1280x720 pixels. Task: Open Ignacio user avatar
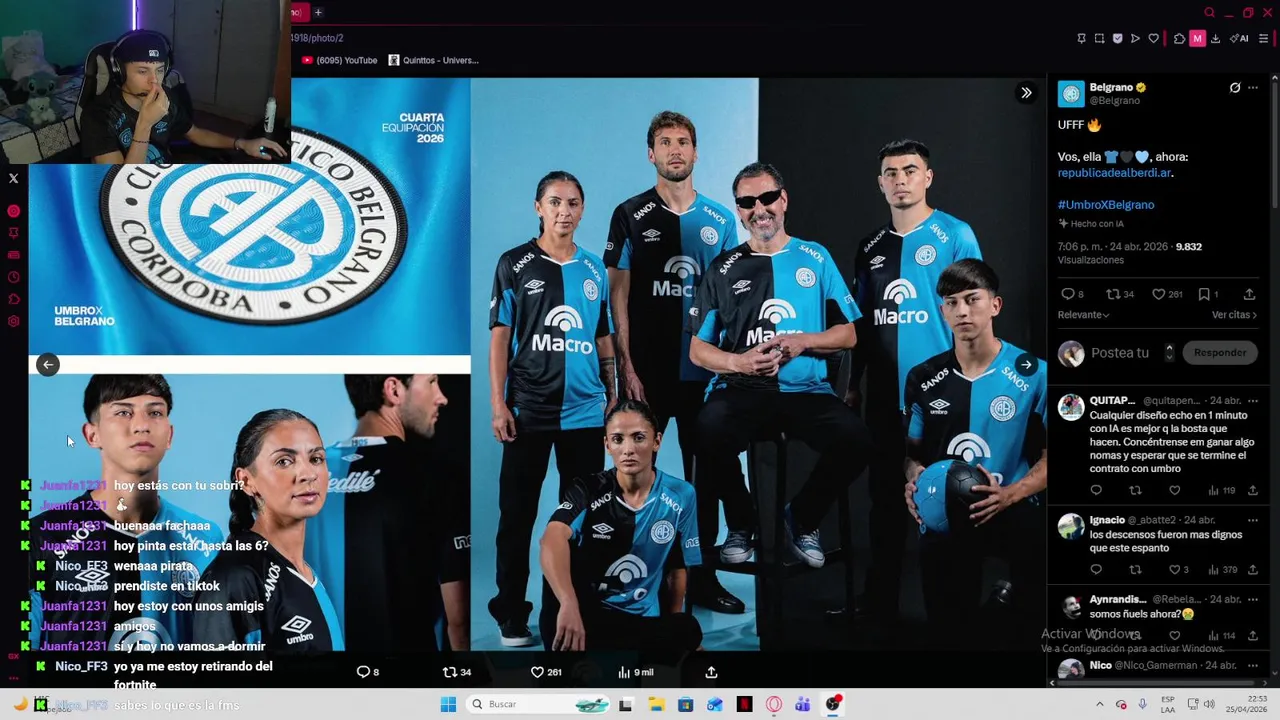1071,526
